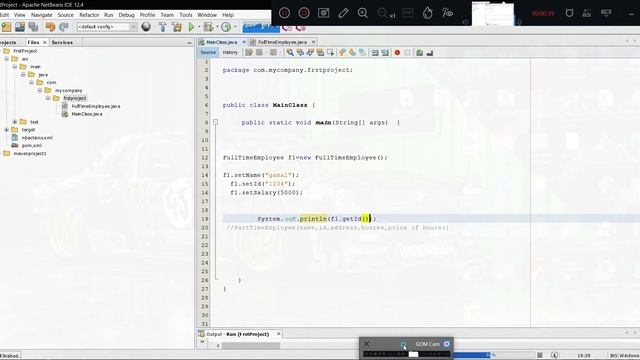
Task: Click the recorder stop button
Action: (x=304, y=13)
